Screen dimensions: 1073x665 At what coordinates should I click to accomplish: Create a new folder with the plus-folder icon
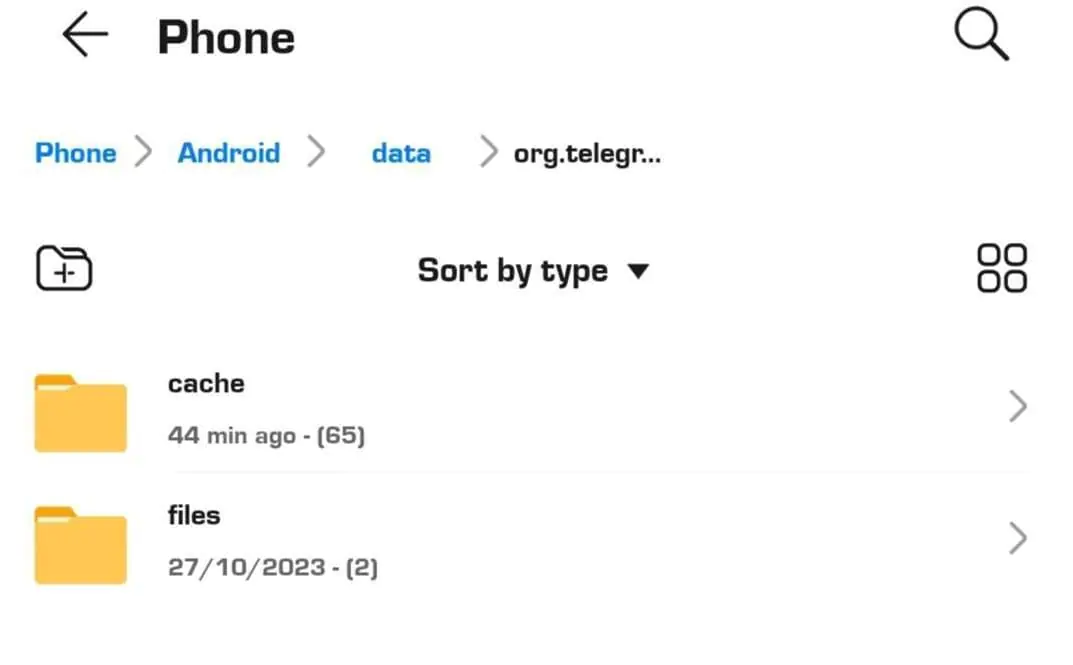click(x=64, y=268)
